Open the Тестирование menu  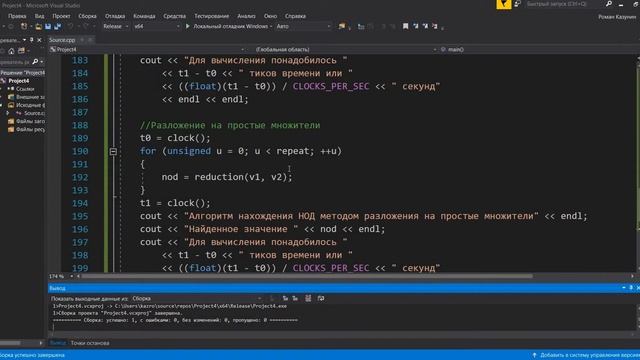[x=211, y=16]
